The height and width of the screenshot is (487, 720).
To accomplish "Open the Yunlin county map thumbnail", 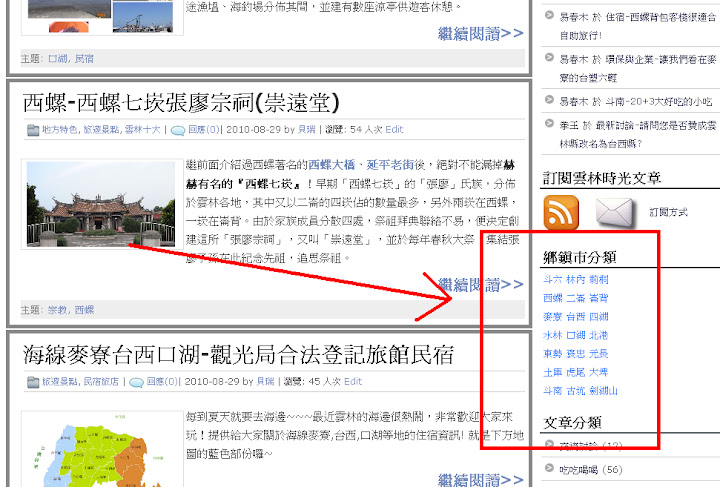I will click(102, 449).
